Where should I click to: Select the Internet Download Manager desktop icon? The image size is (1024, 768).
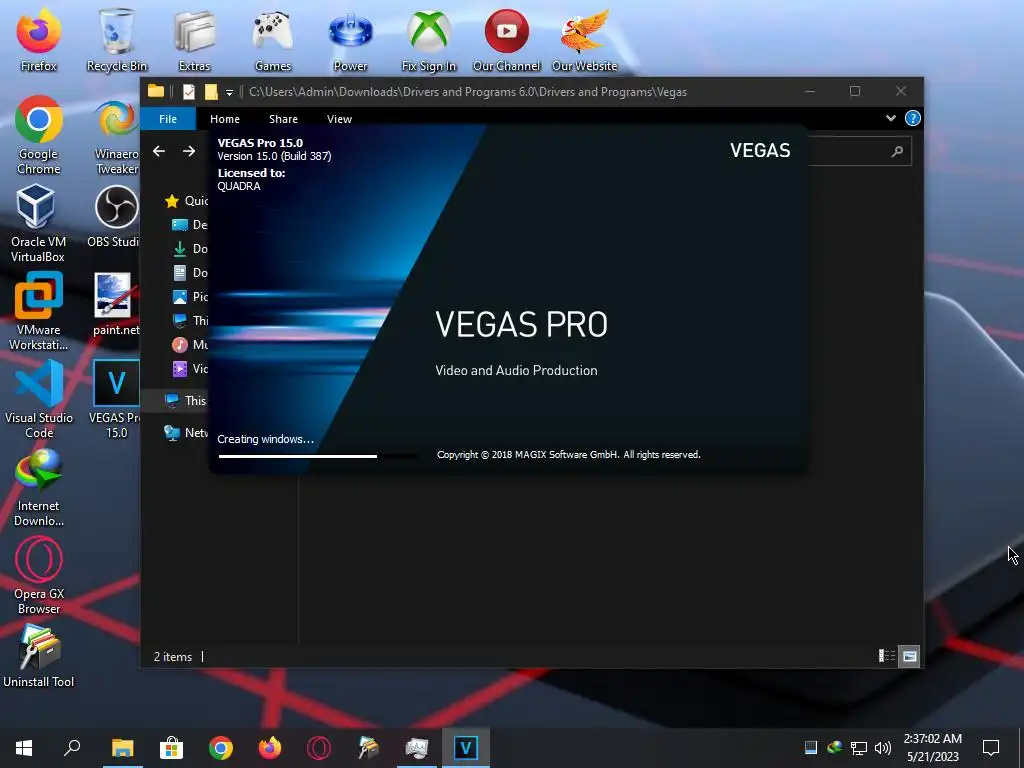pos(39,488)
